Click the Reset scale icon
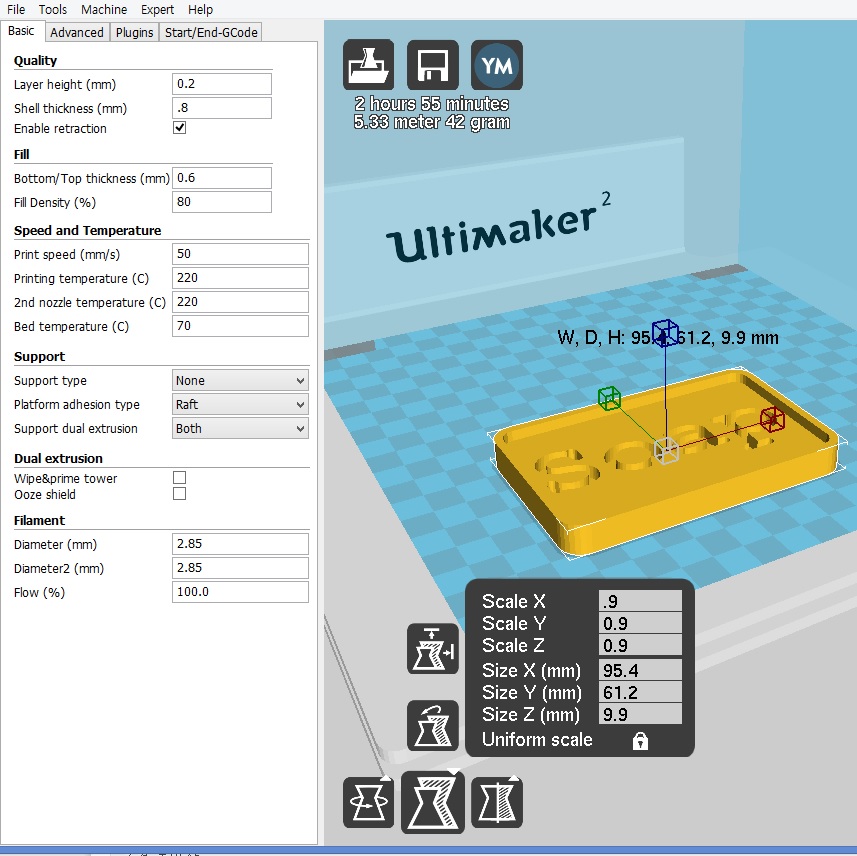 pos(432,725)
